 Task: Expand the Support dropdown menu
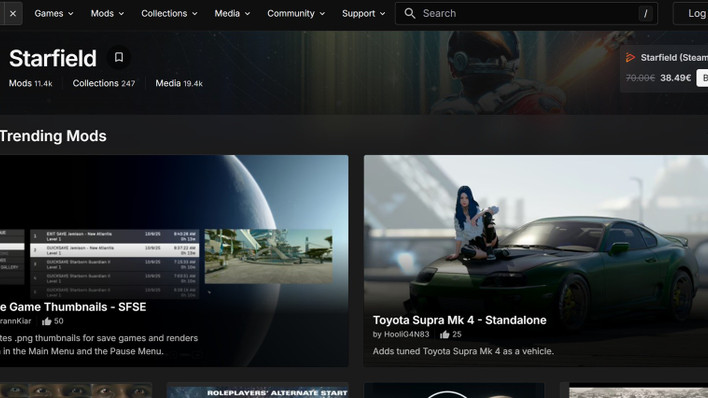363,14
